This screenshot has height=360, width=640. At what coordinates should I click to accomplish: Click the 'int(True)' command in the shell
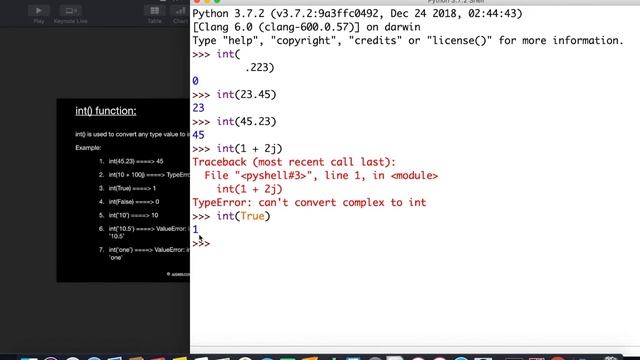tap(243, 216)
